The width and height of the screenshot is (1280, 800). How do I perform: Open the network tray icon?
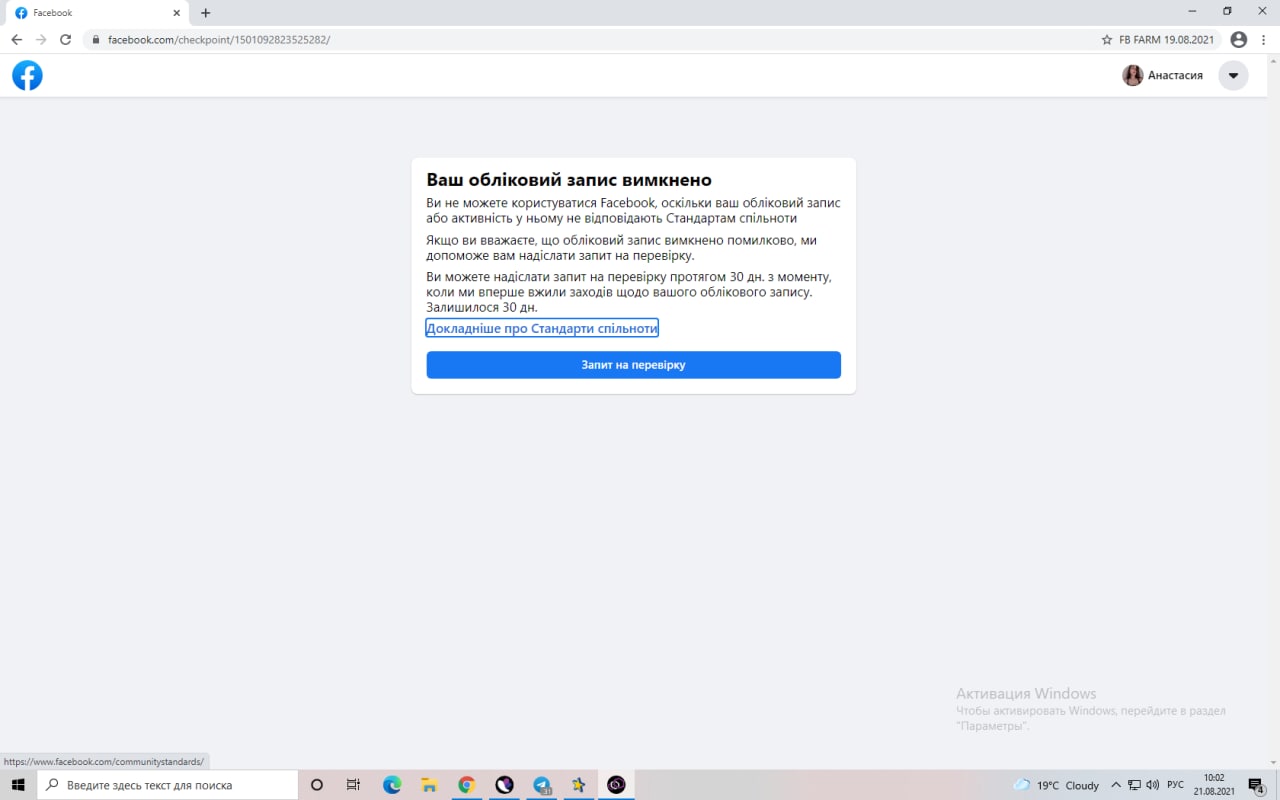pyautogui.click(x=1135, y=785)
